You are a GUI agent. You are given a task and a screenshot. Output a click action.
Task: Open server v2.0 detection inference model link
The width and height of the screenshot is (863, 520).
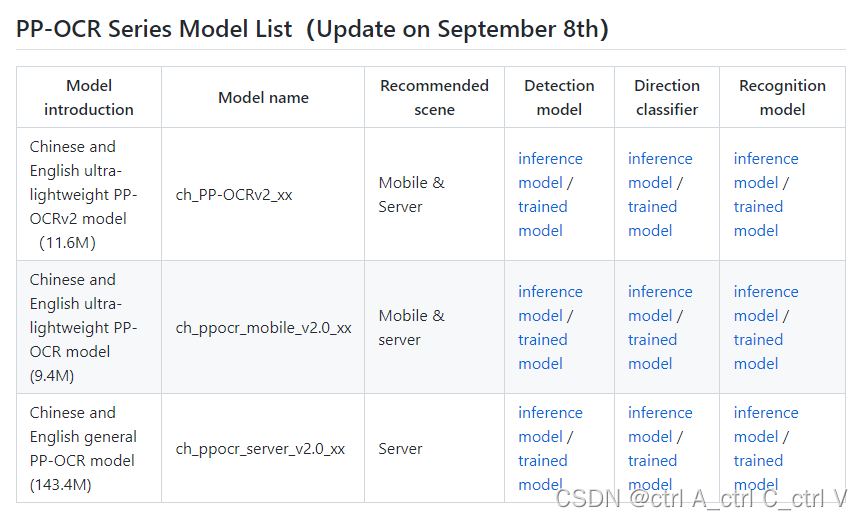(550, 425)
